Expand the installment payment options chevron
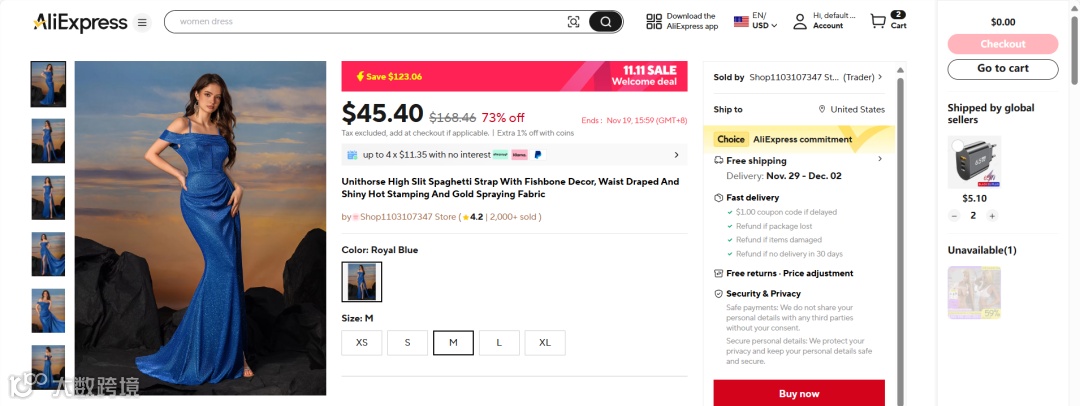The height and width of the screenshot is (406, 1080). [676, 155]
